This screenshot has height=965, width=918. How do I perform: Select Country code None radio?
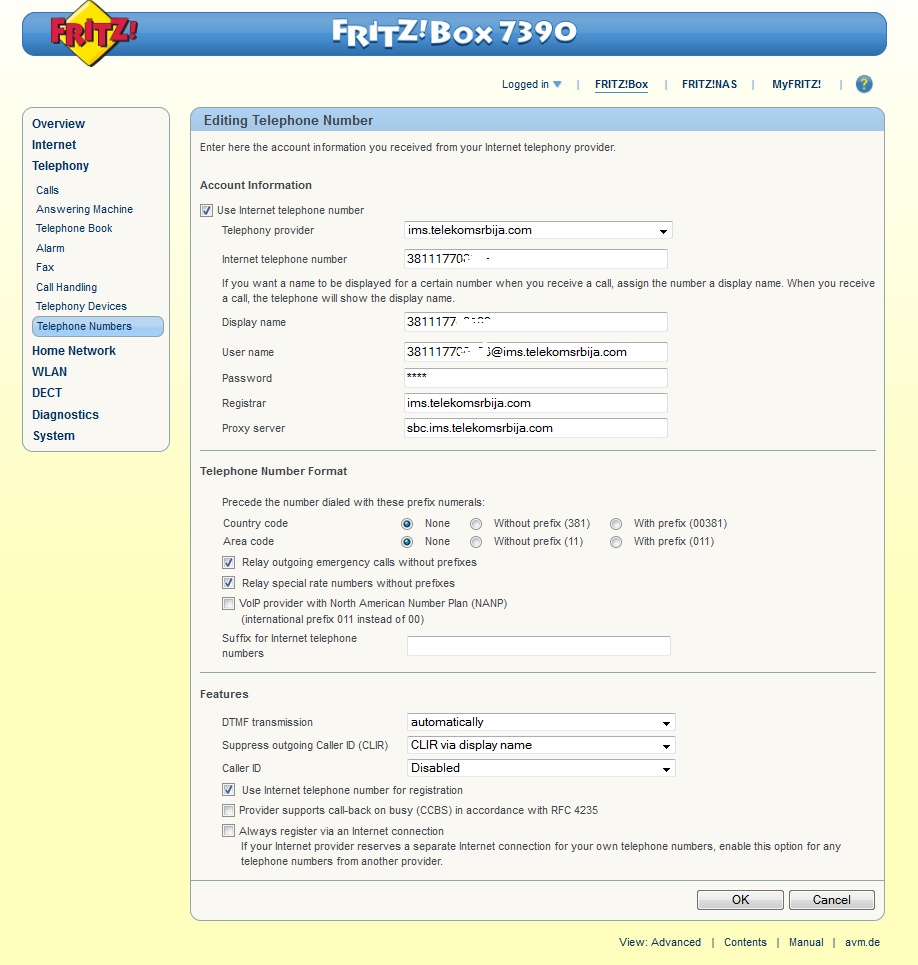[x=407, y=524]
